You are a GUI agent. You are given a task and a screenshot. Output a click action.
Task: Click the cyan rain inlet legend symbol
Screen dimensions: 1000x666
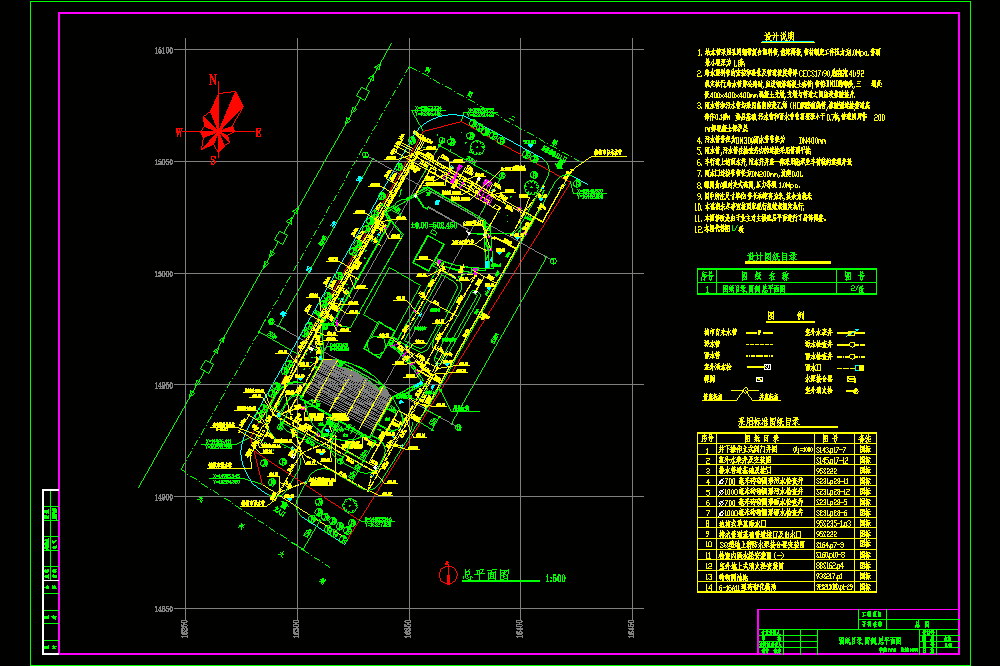click(x=859, y=367)
